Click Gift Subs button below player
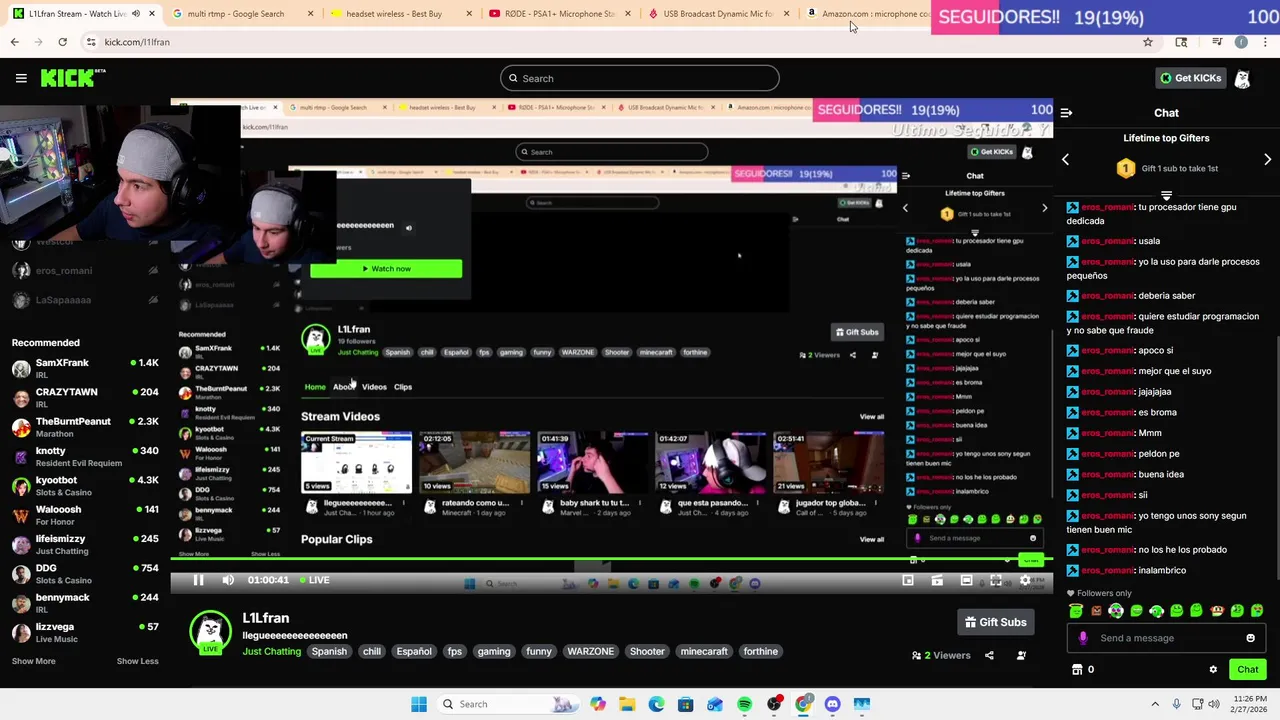The image size is (1280, 720). [x=995, y=622]
